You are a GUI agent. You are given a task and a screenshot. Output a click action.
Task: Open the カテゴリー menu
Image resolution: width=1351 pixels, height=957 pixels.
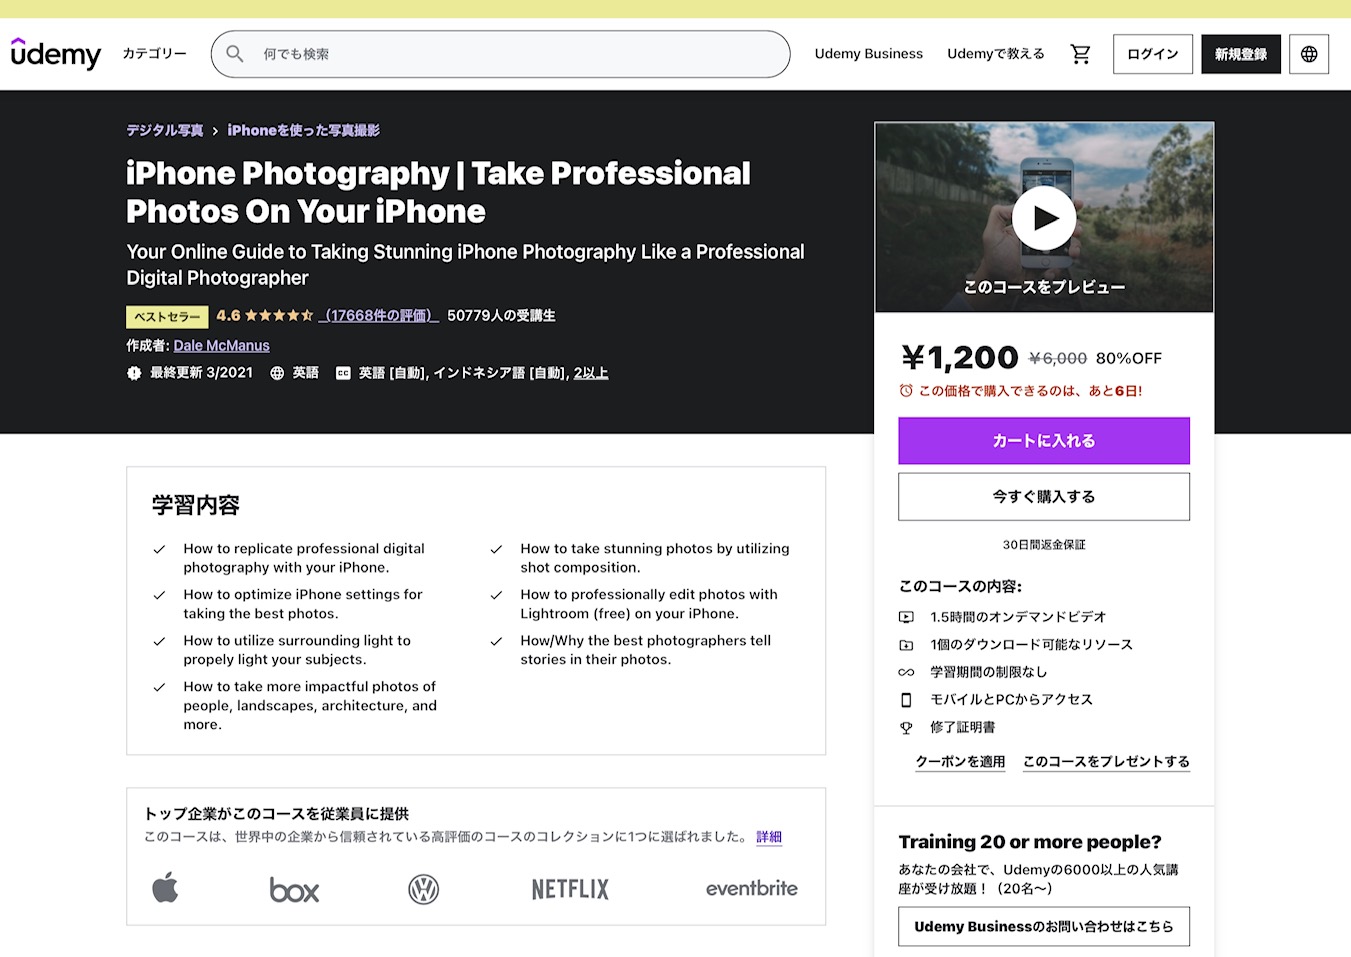tap(155, 54)
